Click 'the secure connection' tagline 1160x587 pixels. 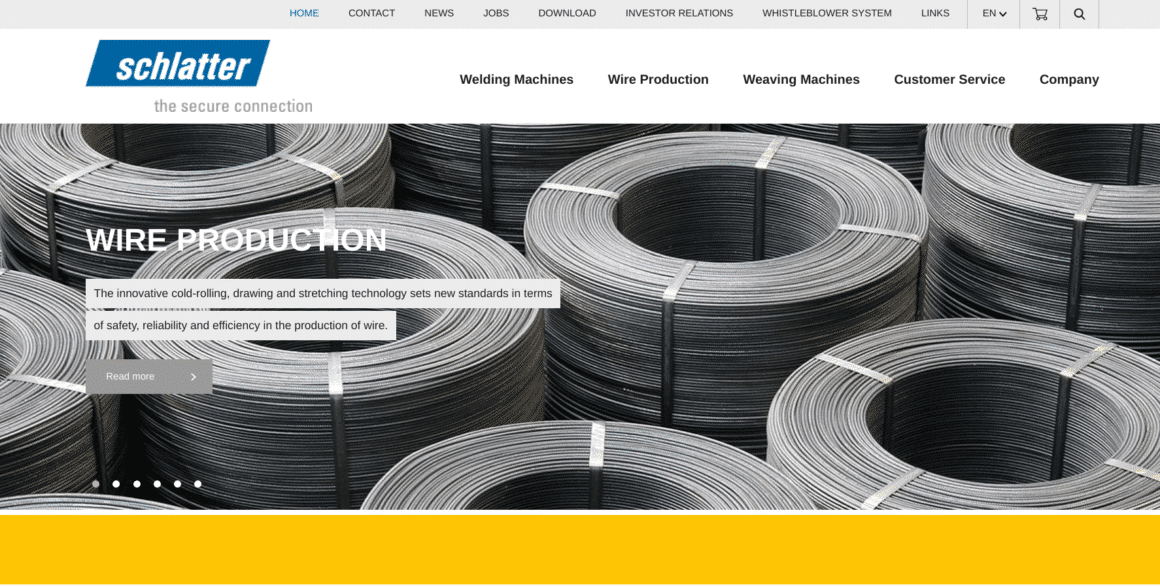233,106
